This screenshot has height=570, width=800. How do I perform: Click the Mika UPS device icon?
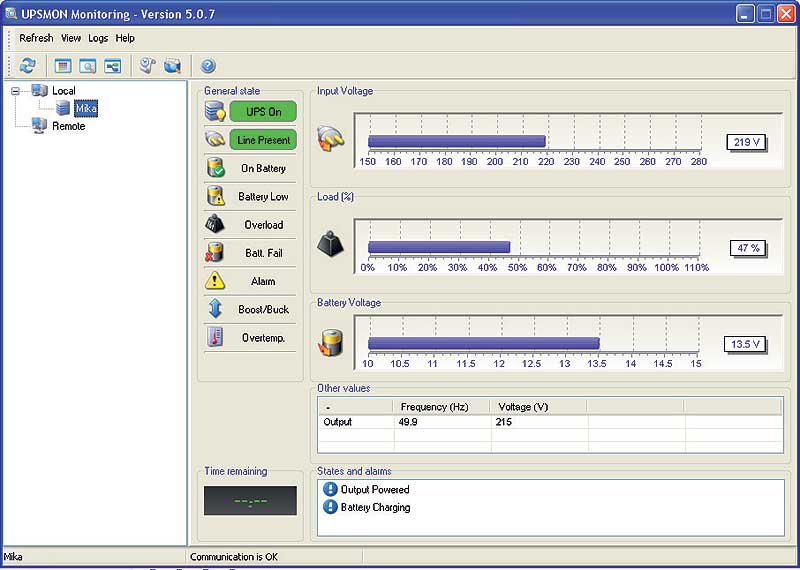63,108
